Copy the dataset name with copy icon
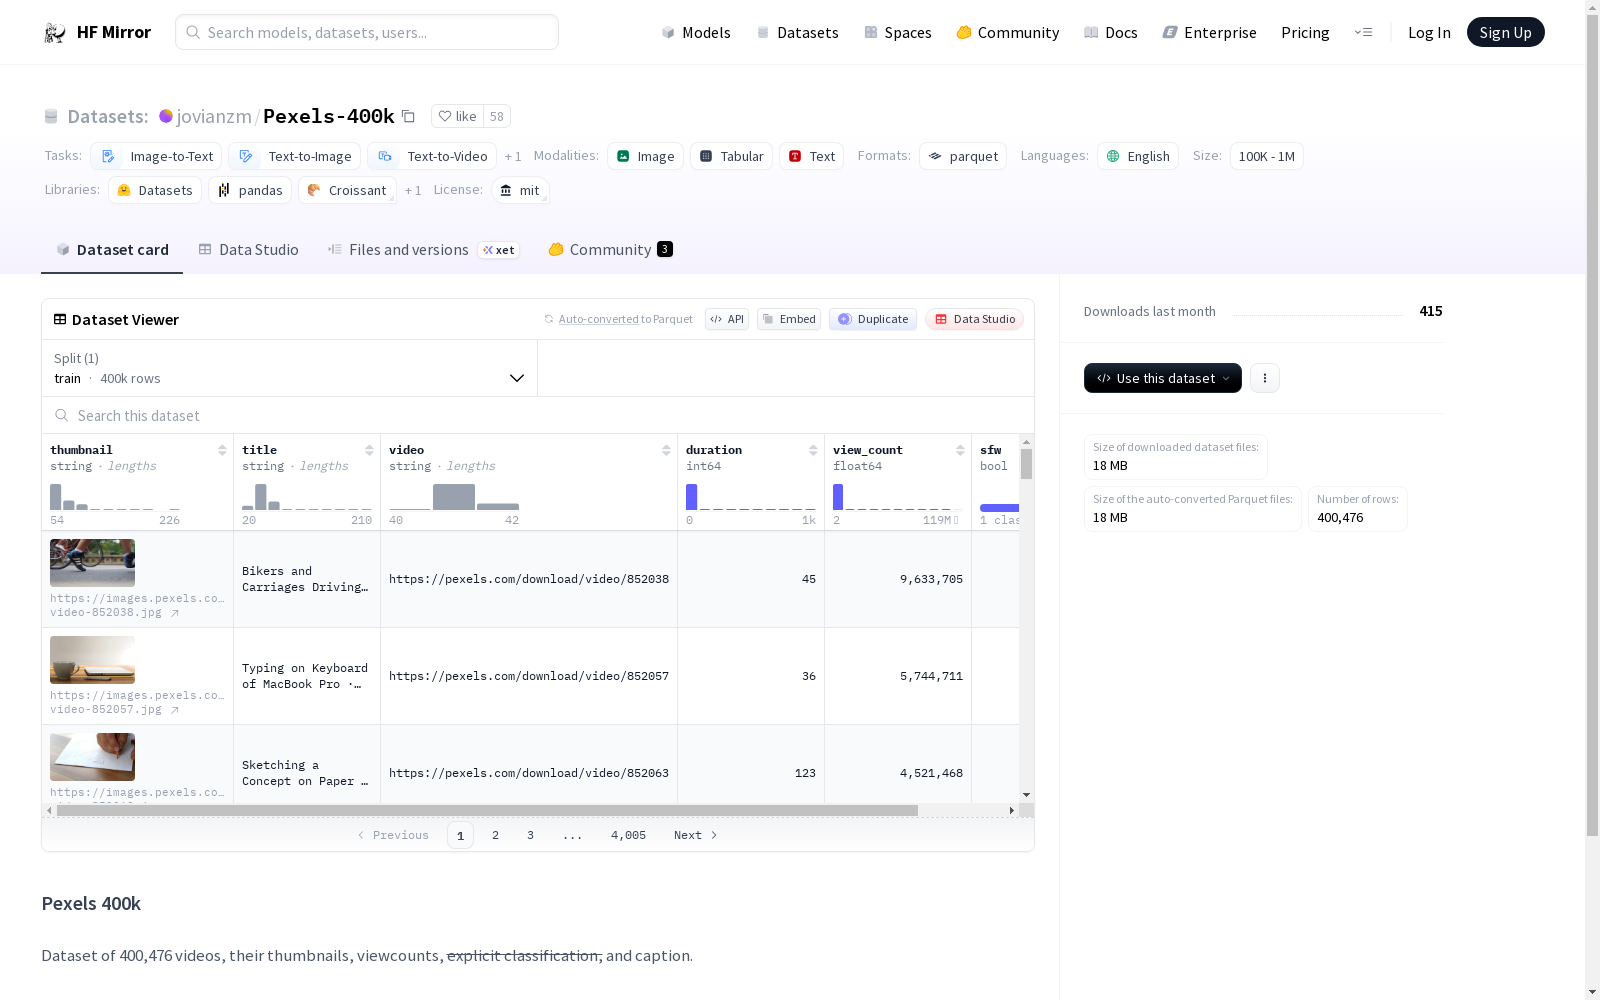The width and height of the screenshot is (1600, 1000). pyautogui.click(x=408, y=116)
